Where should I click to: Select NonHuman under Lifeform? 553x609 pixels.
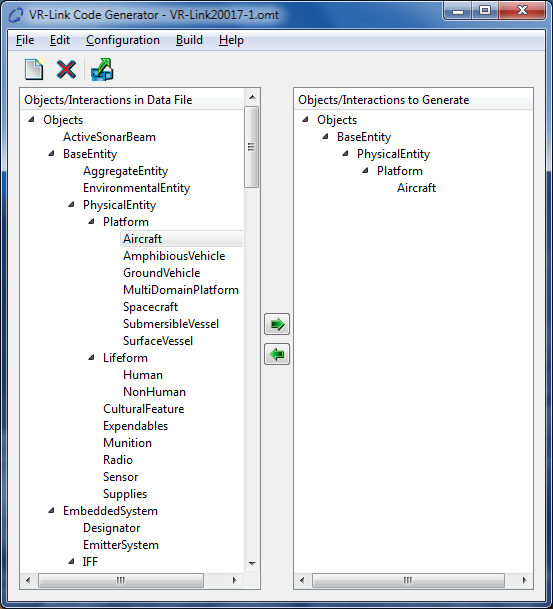(154, 392)
